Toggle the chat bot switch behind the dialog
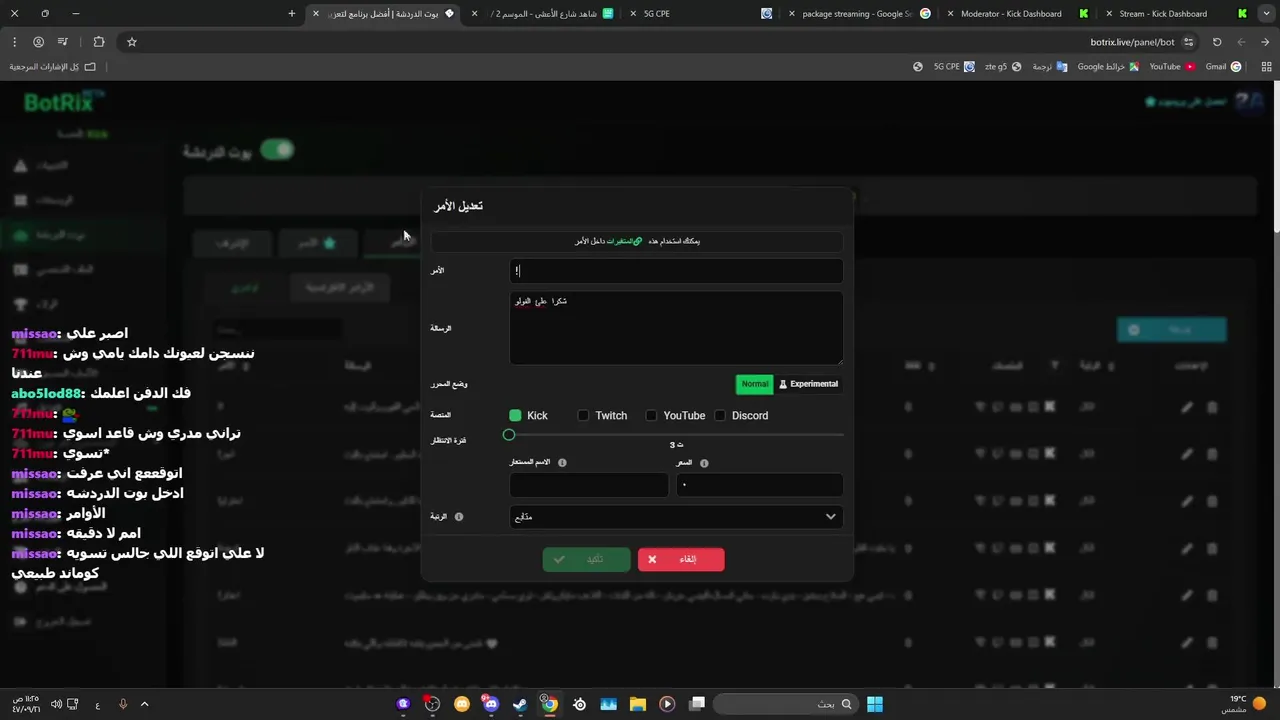1280x720 pixels. click(x=277, y=150)
